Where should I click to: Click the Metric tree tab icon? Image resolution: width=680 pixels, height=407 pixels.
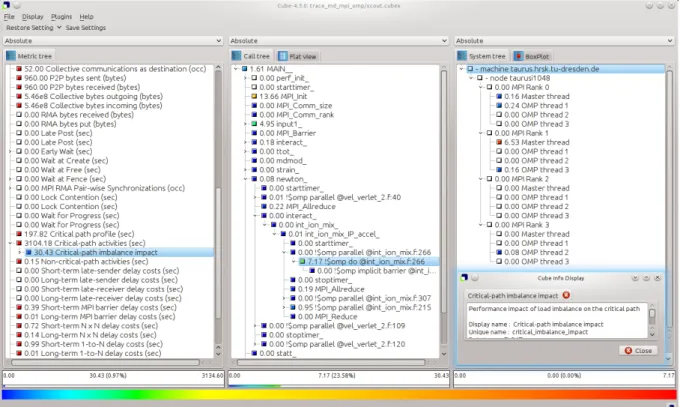point(10,56)
